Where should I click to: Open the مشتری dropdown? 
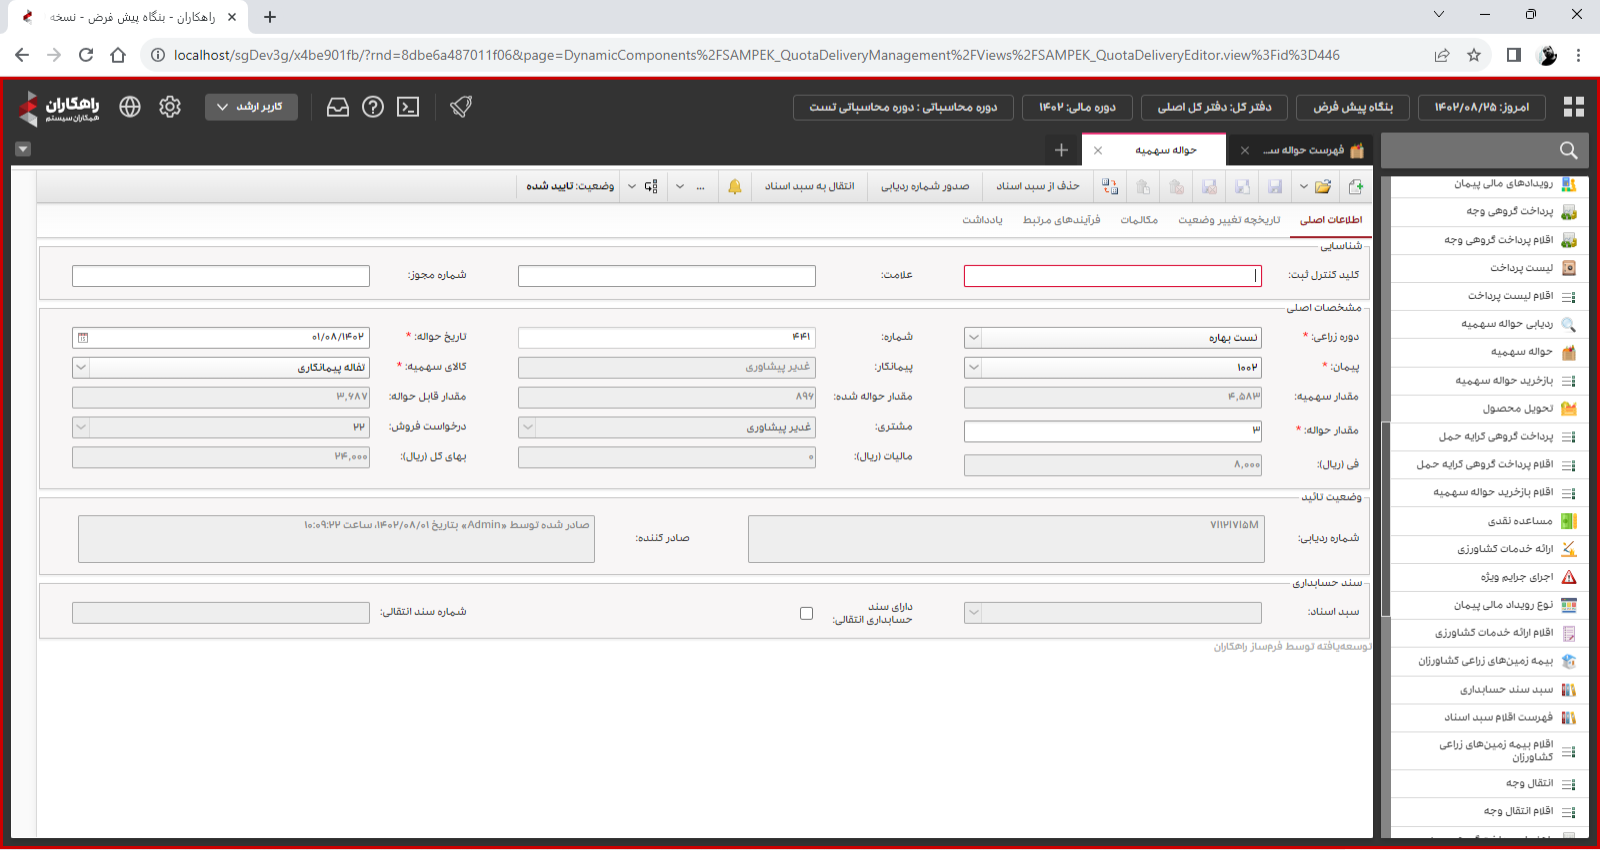point(527,427)
